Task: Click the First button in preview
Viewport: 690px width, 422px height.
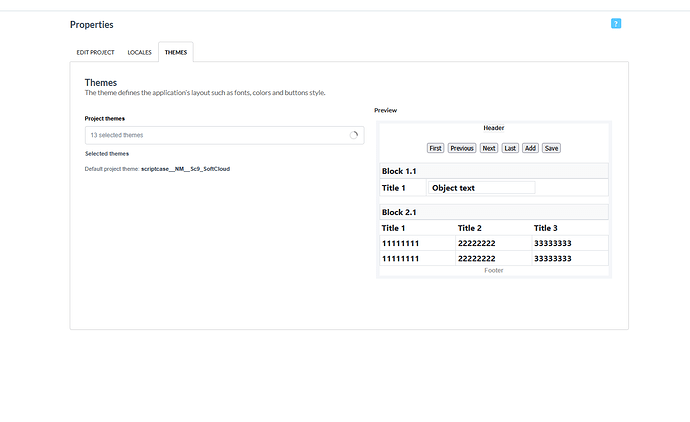Action: coord(435,148)
